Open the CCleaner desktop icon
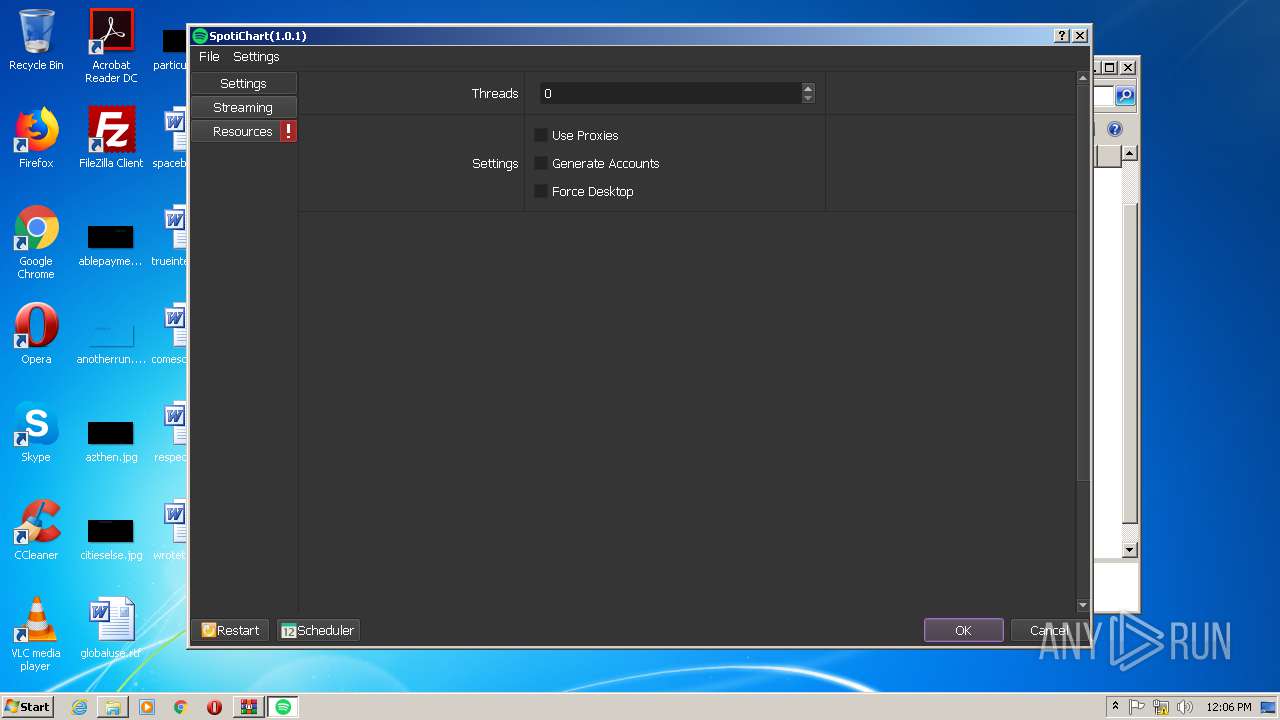Screen dimensions: 1280x720 pos(36,530)
